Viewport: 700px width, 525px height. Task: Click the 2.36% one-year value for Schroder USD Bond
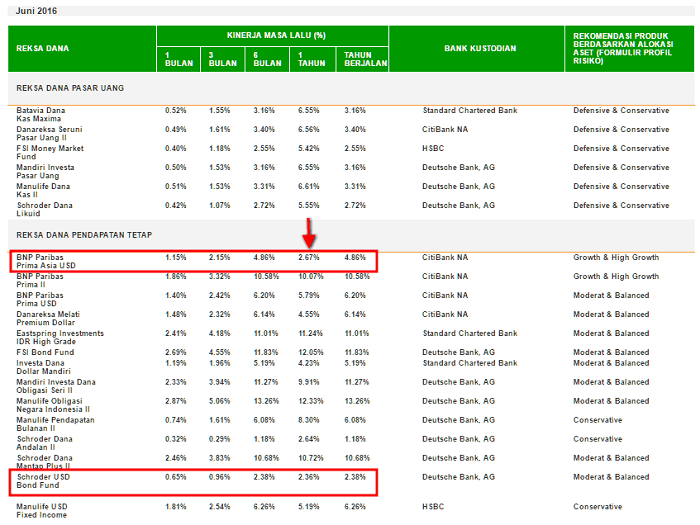point(309,477)
